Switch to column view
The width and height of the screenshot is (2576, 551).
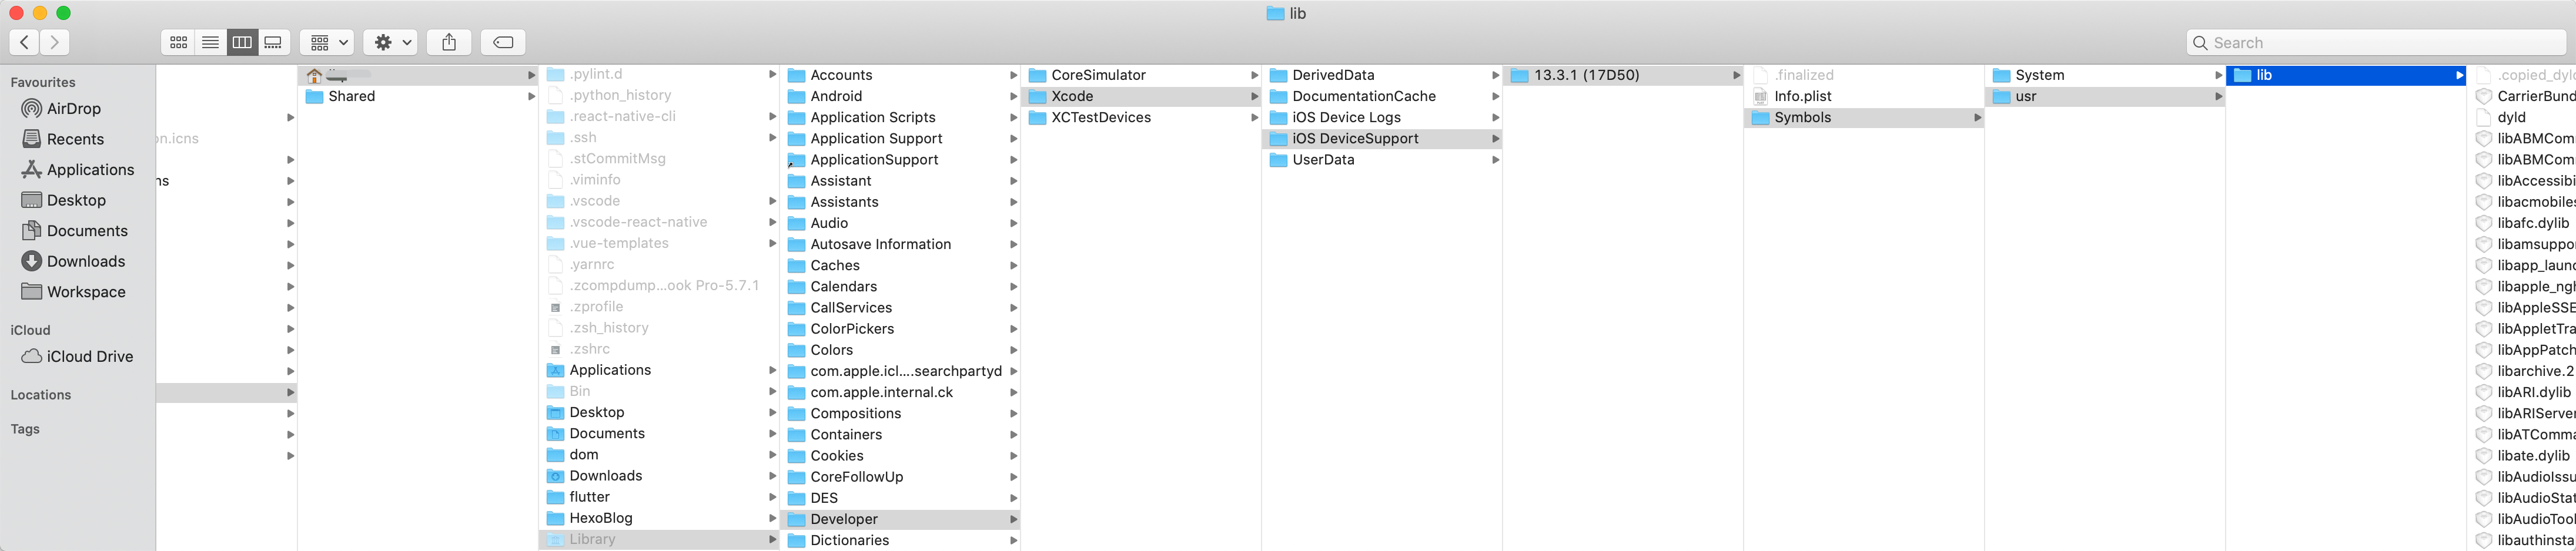(242, 42)
